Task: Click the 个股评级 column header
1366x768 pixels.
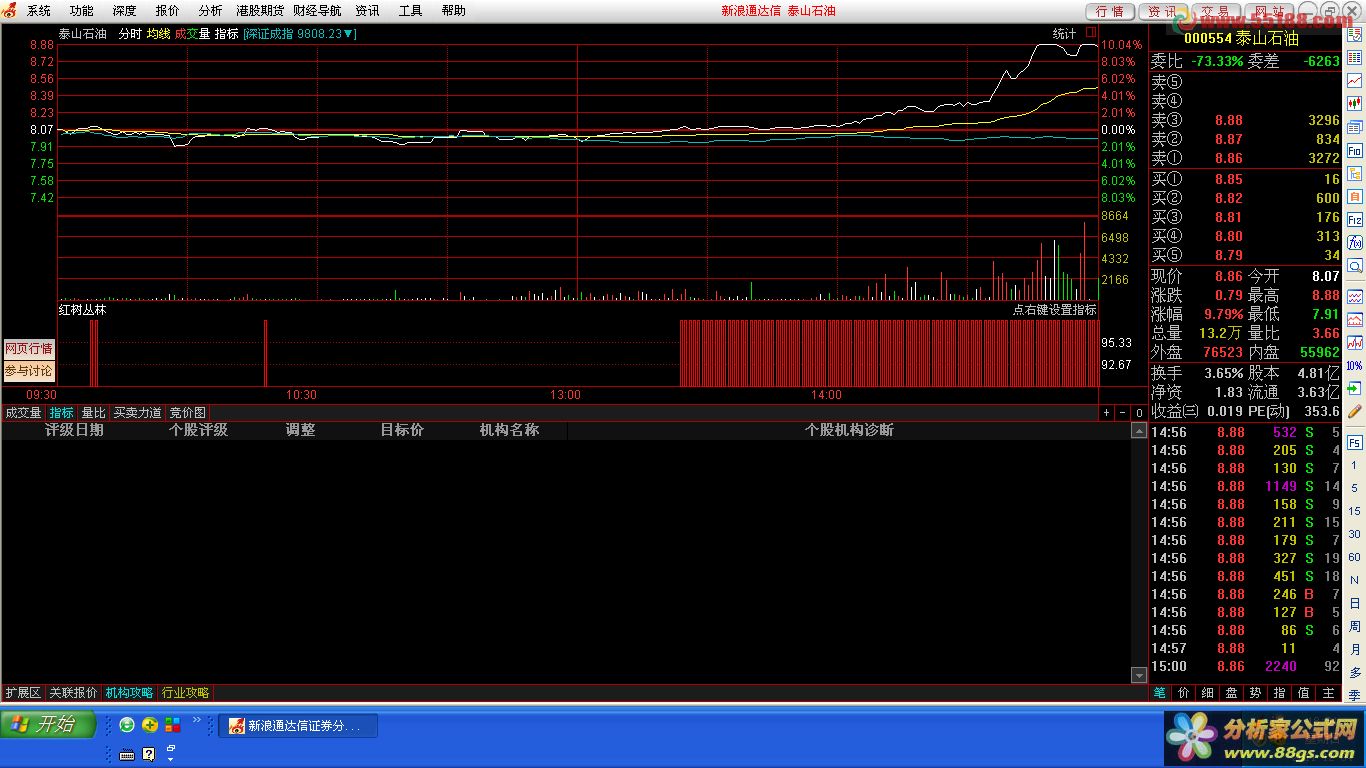Action: 198,430
